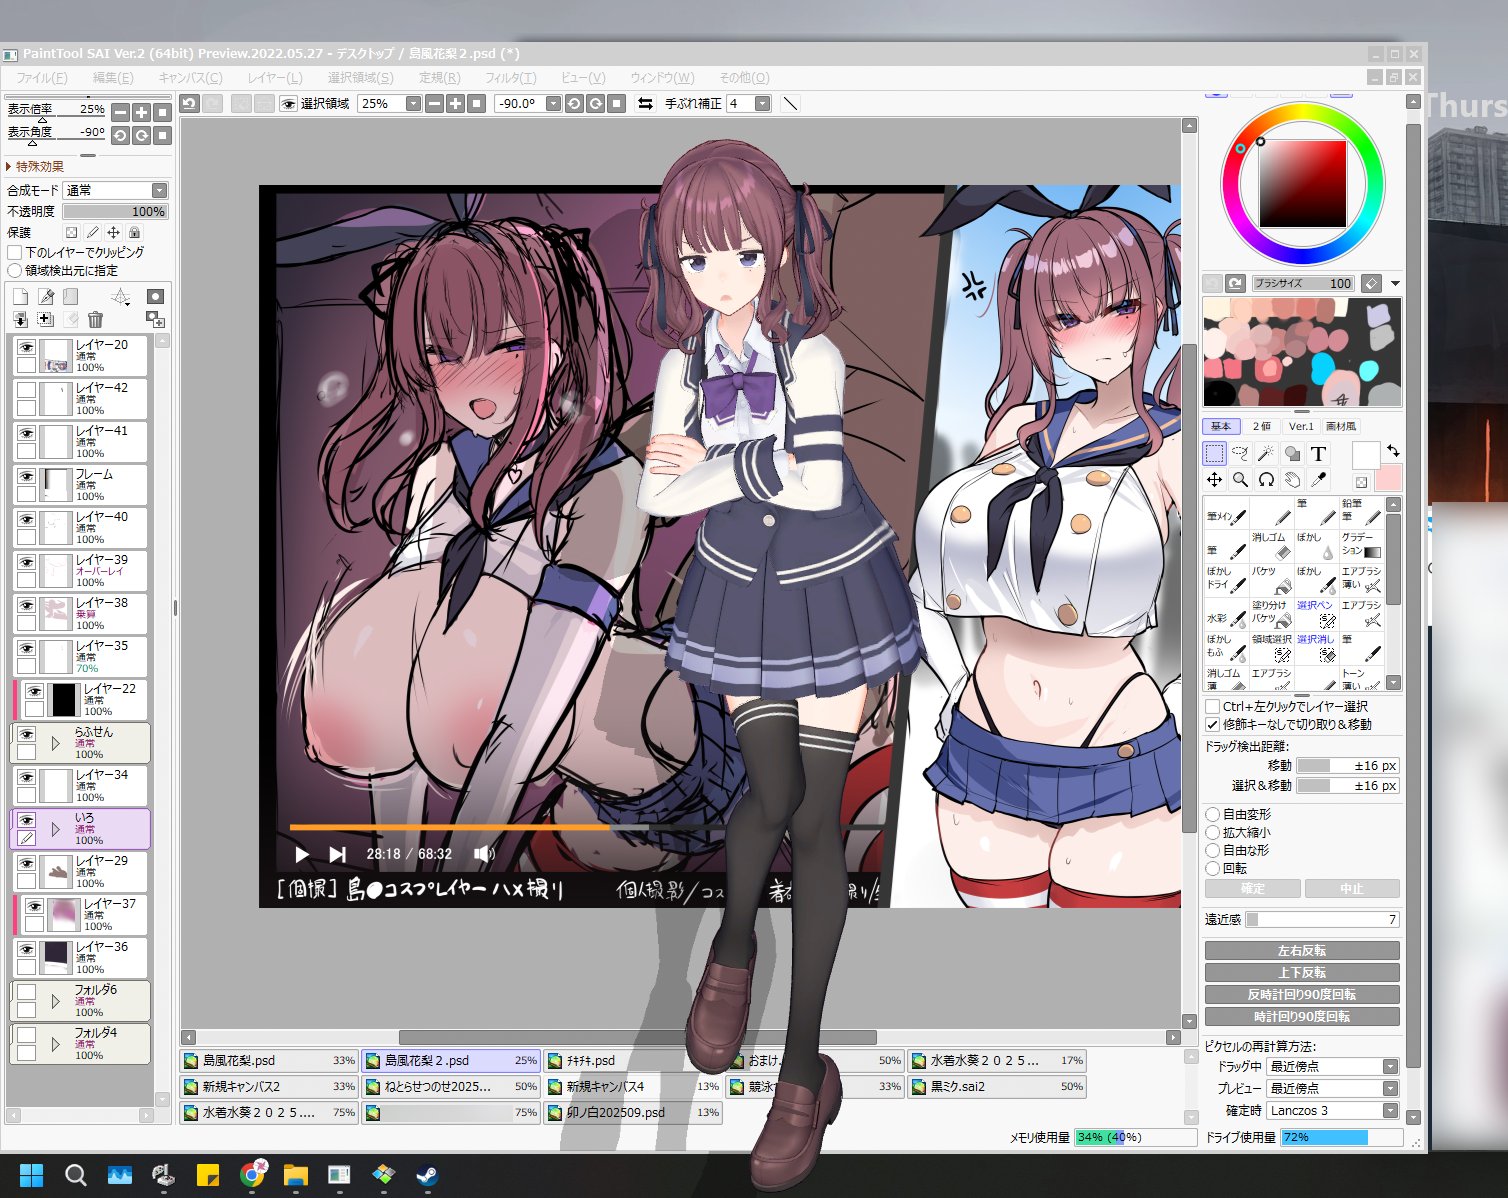1508x1198 pixels.
Task: Click the trash icon to delete layer
Action: 95,320
